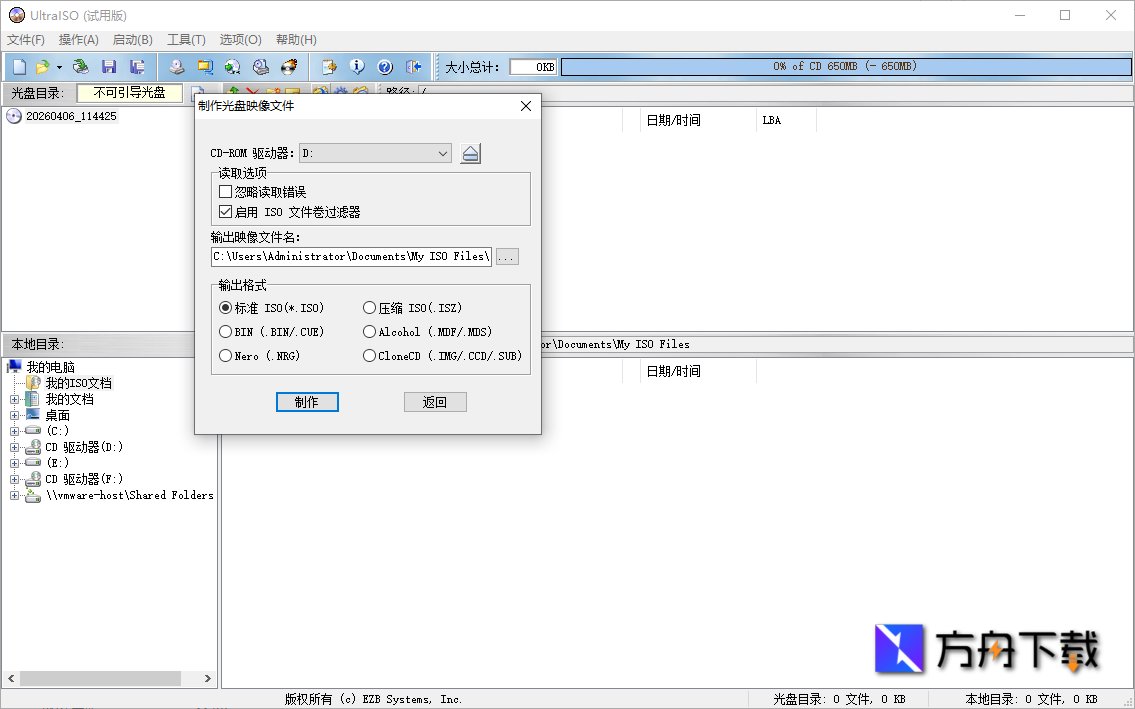Create a new ISO document
This screenshot has height=709, width=1135.
tap(18, 66)
